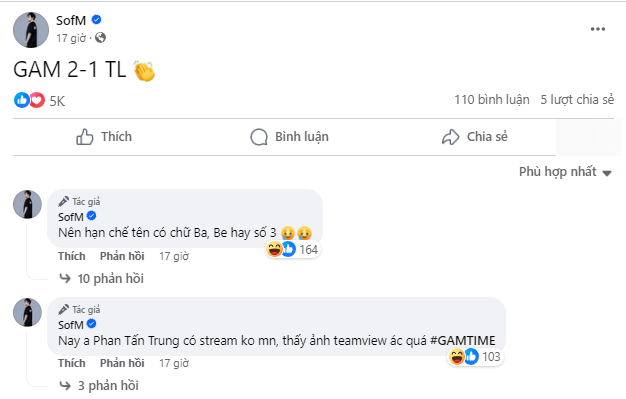Open the post reactions like and heart icons
Image resolution: width=626 pixels, height=399 pixels.
click(x=30, y=100)
